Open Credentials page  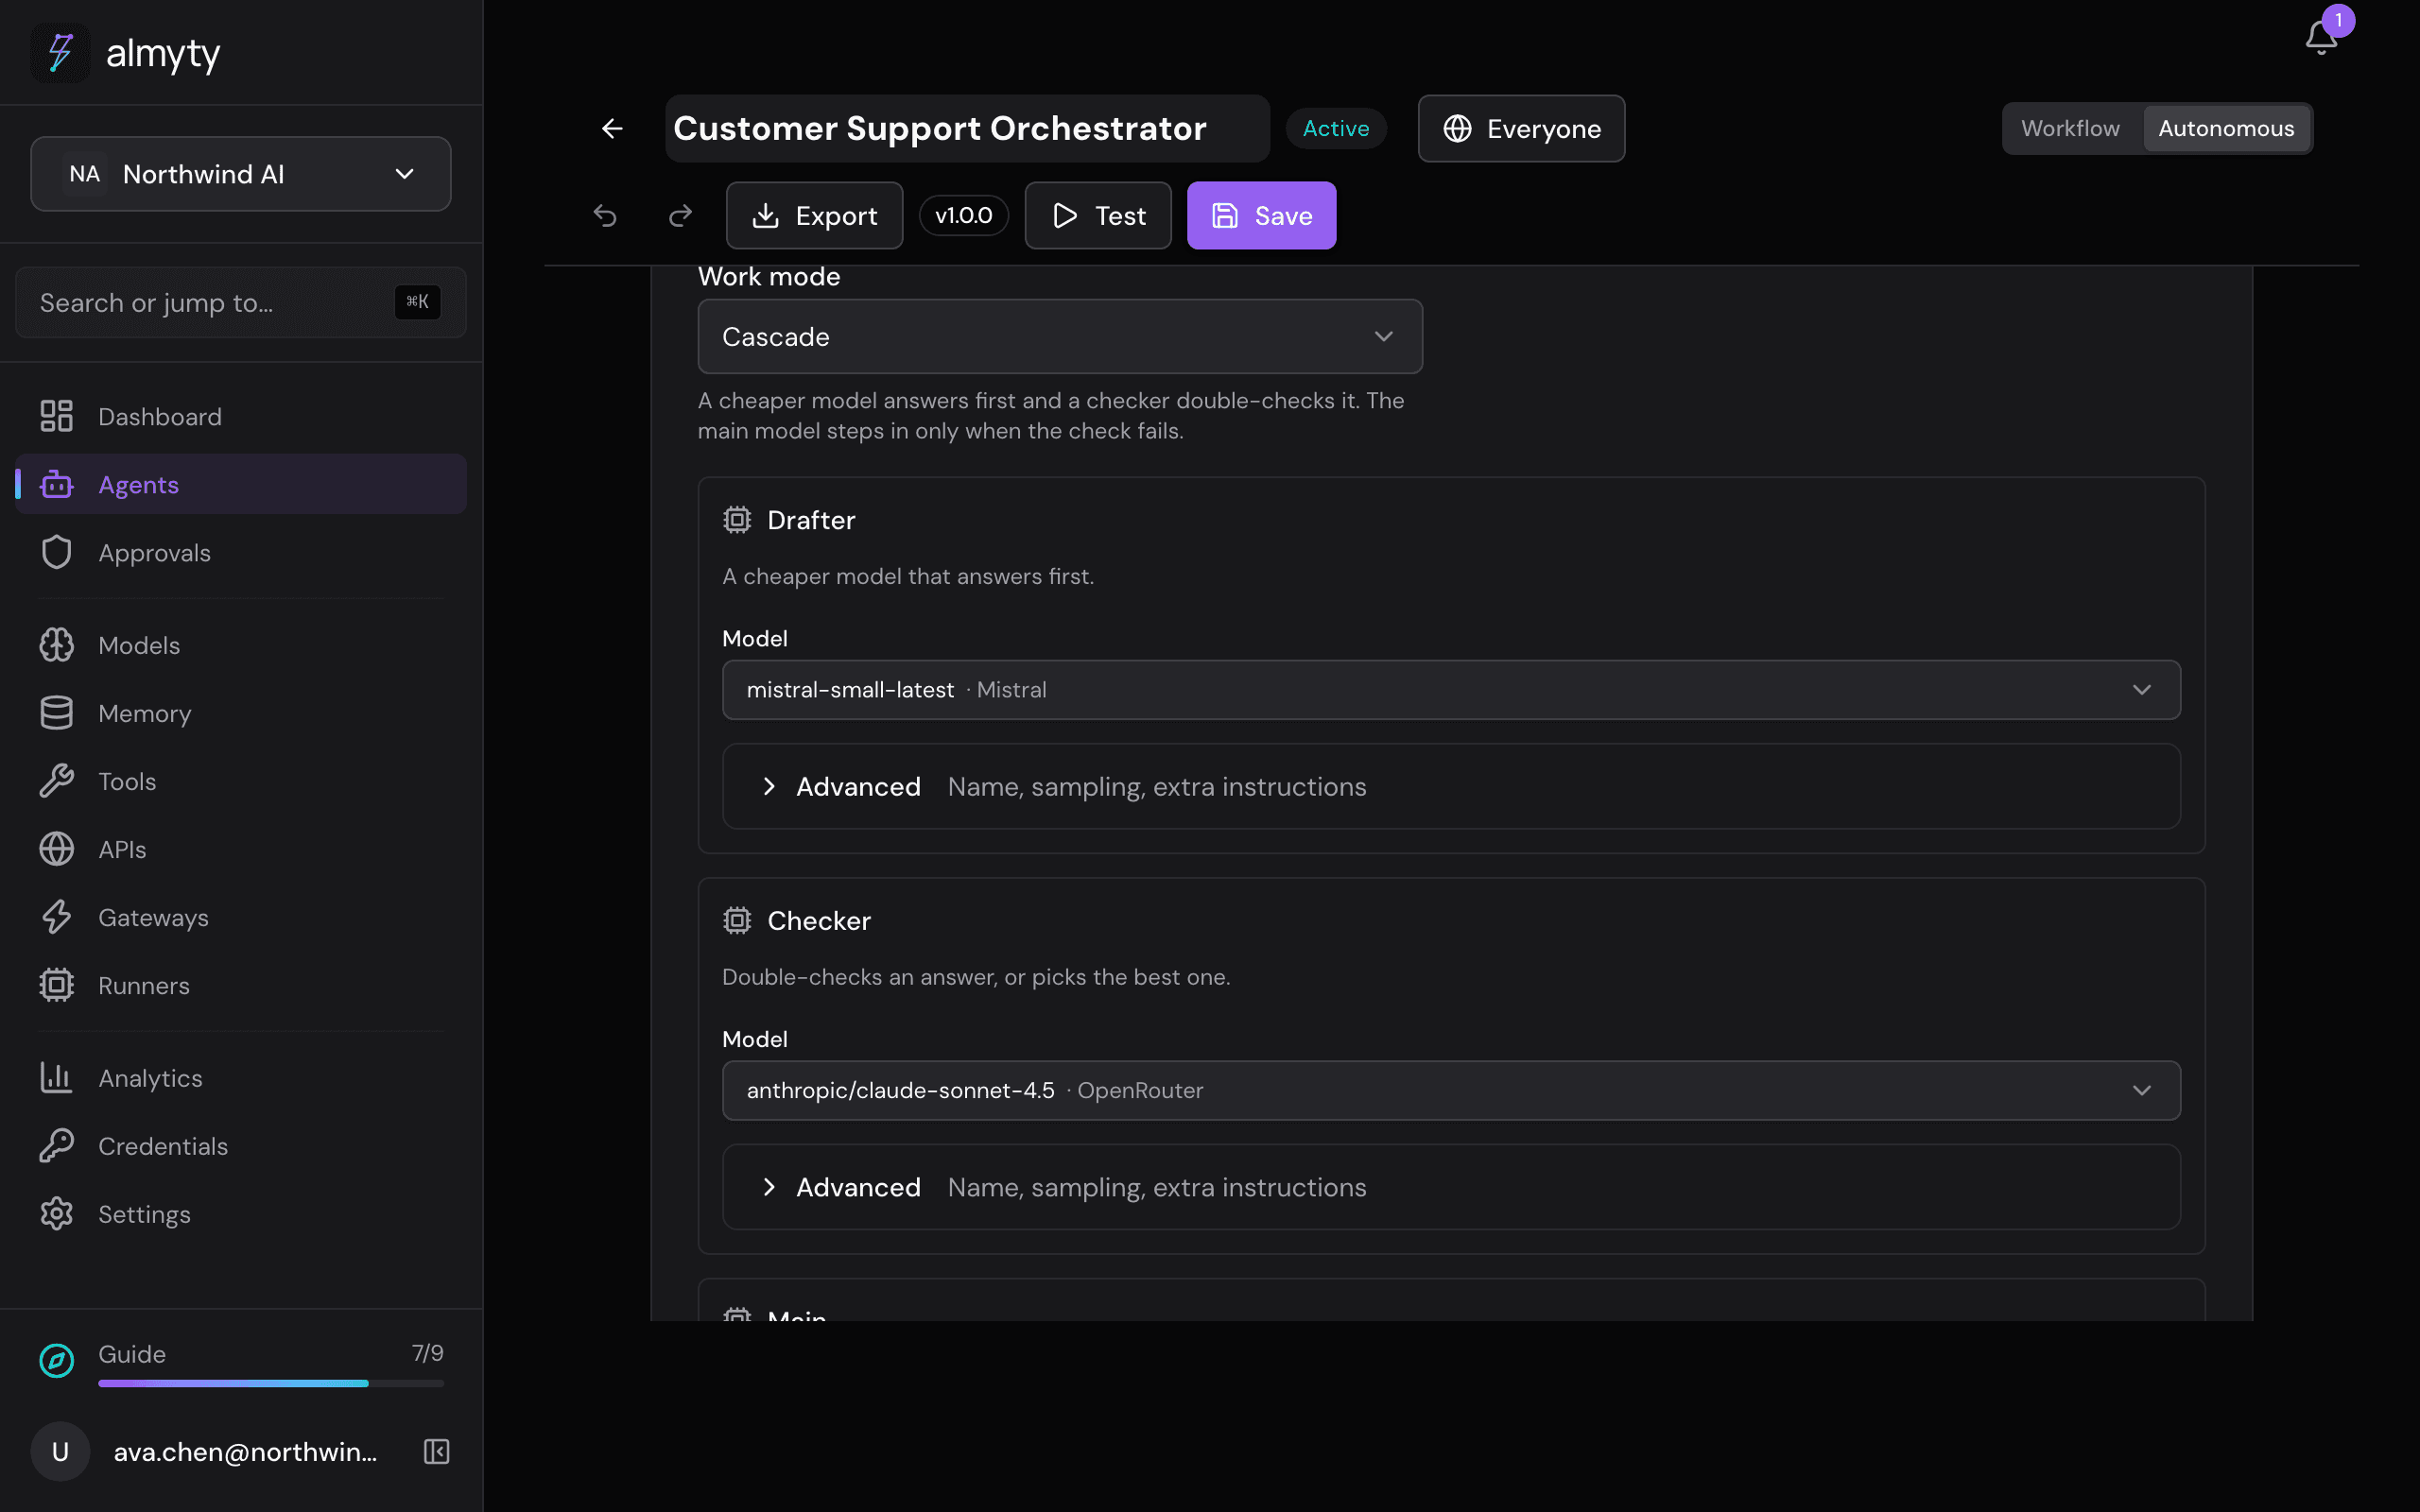tap(241, 1146)
